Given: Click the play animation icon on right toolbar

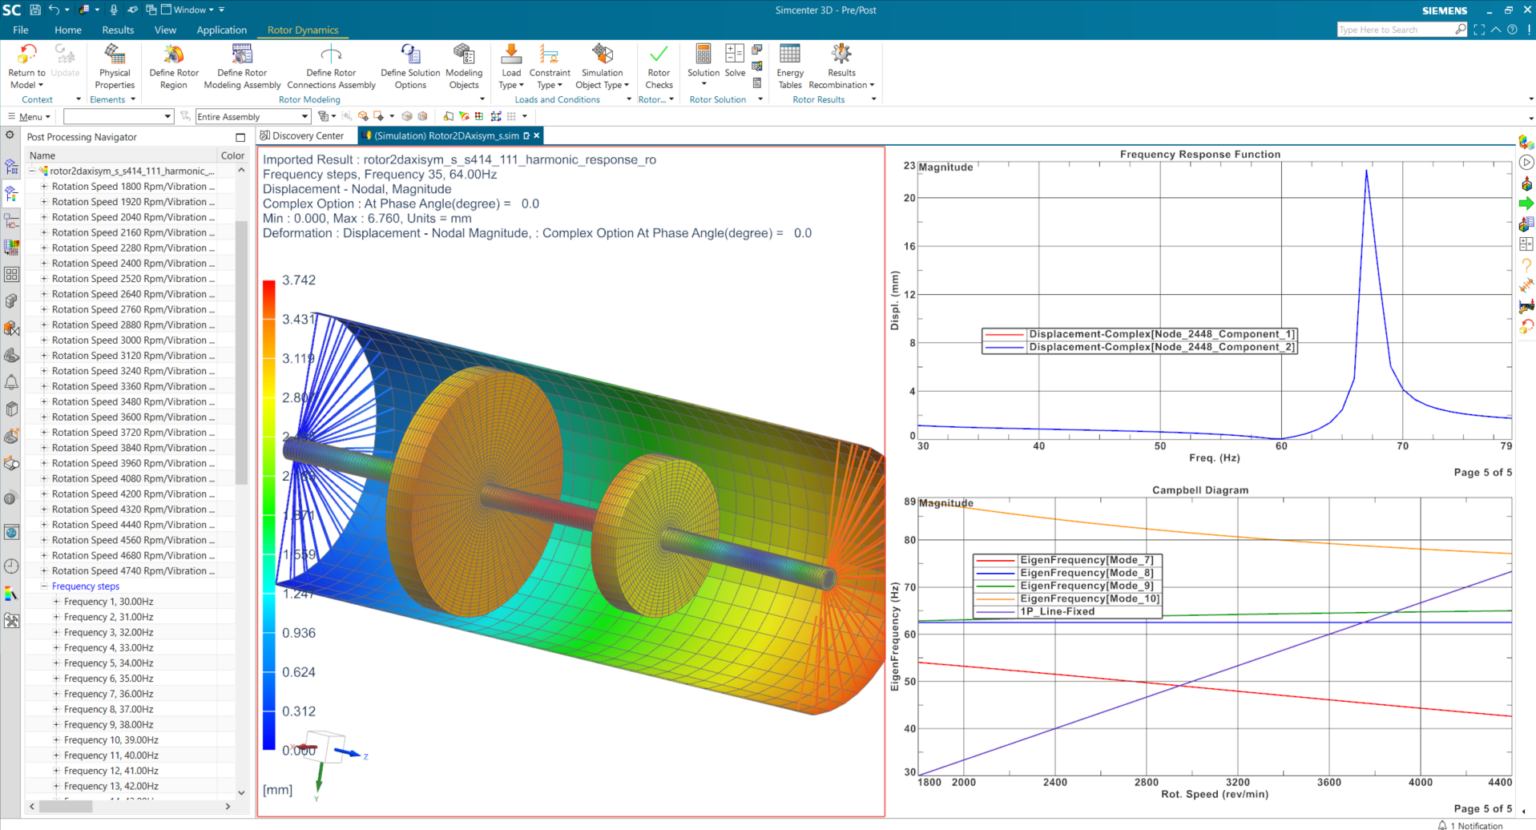Looking at the screenshot, I should tap(1526, 162).
